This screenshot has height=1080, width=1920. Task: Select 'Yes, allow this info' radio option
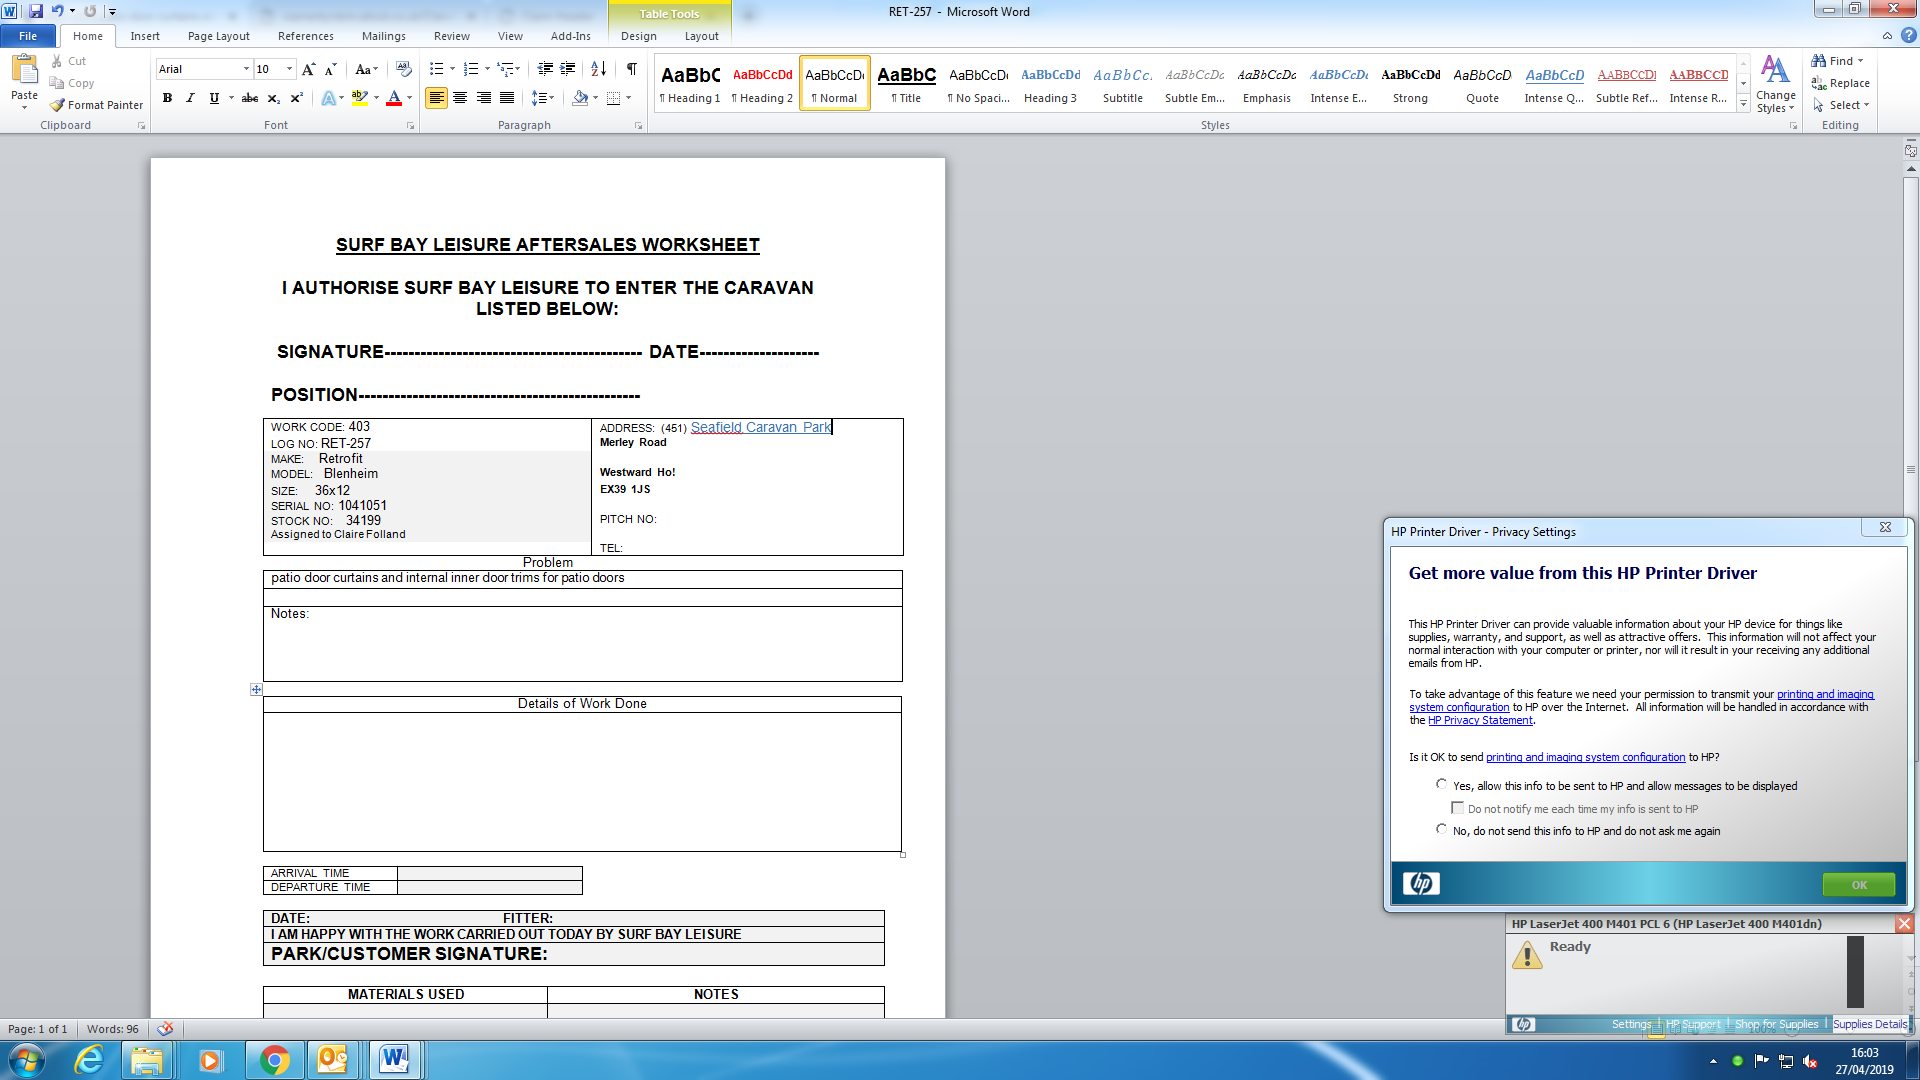[x=1441, y=785]
